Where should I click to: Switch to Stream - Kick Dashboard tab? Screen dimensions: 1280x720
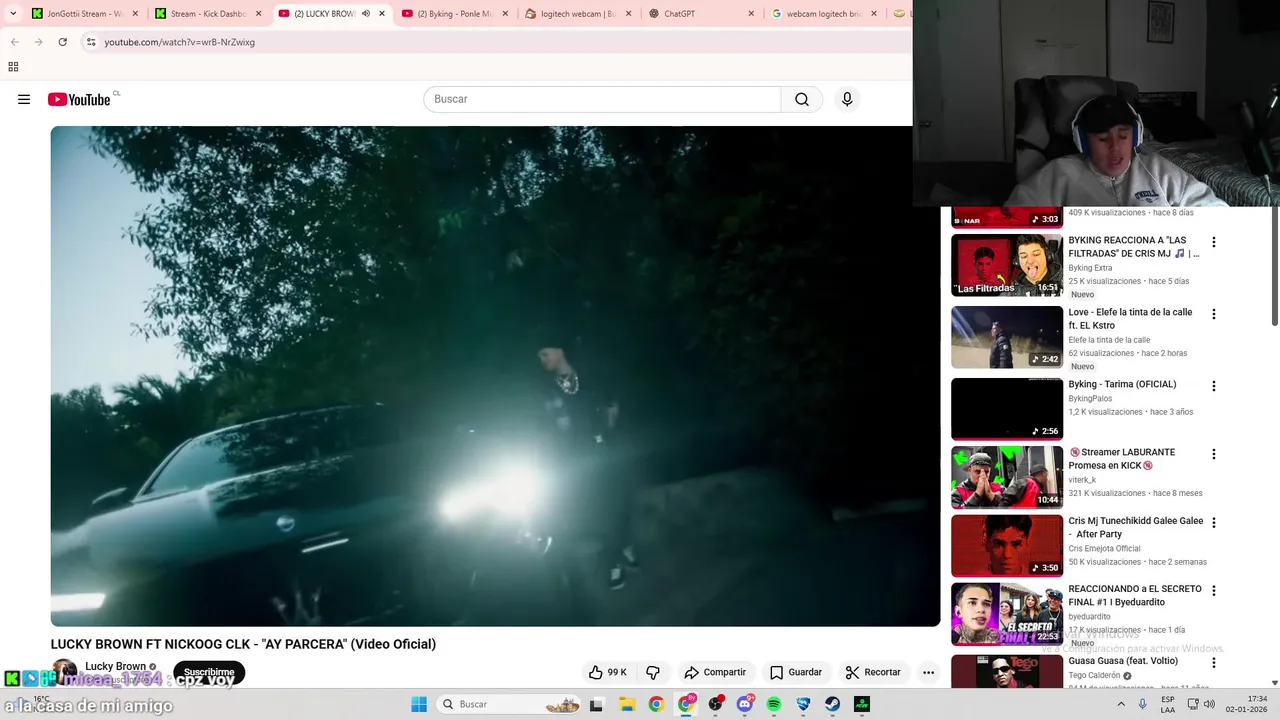click(x=208, y=14)
